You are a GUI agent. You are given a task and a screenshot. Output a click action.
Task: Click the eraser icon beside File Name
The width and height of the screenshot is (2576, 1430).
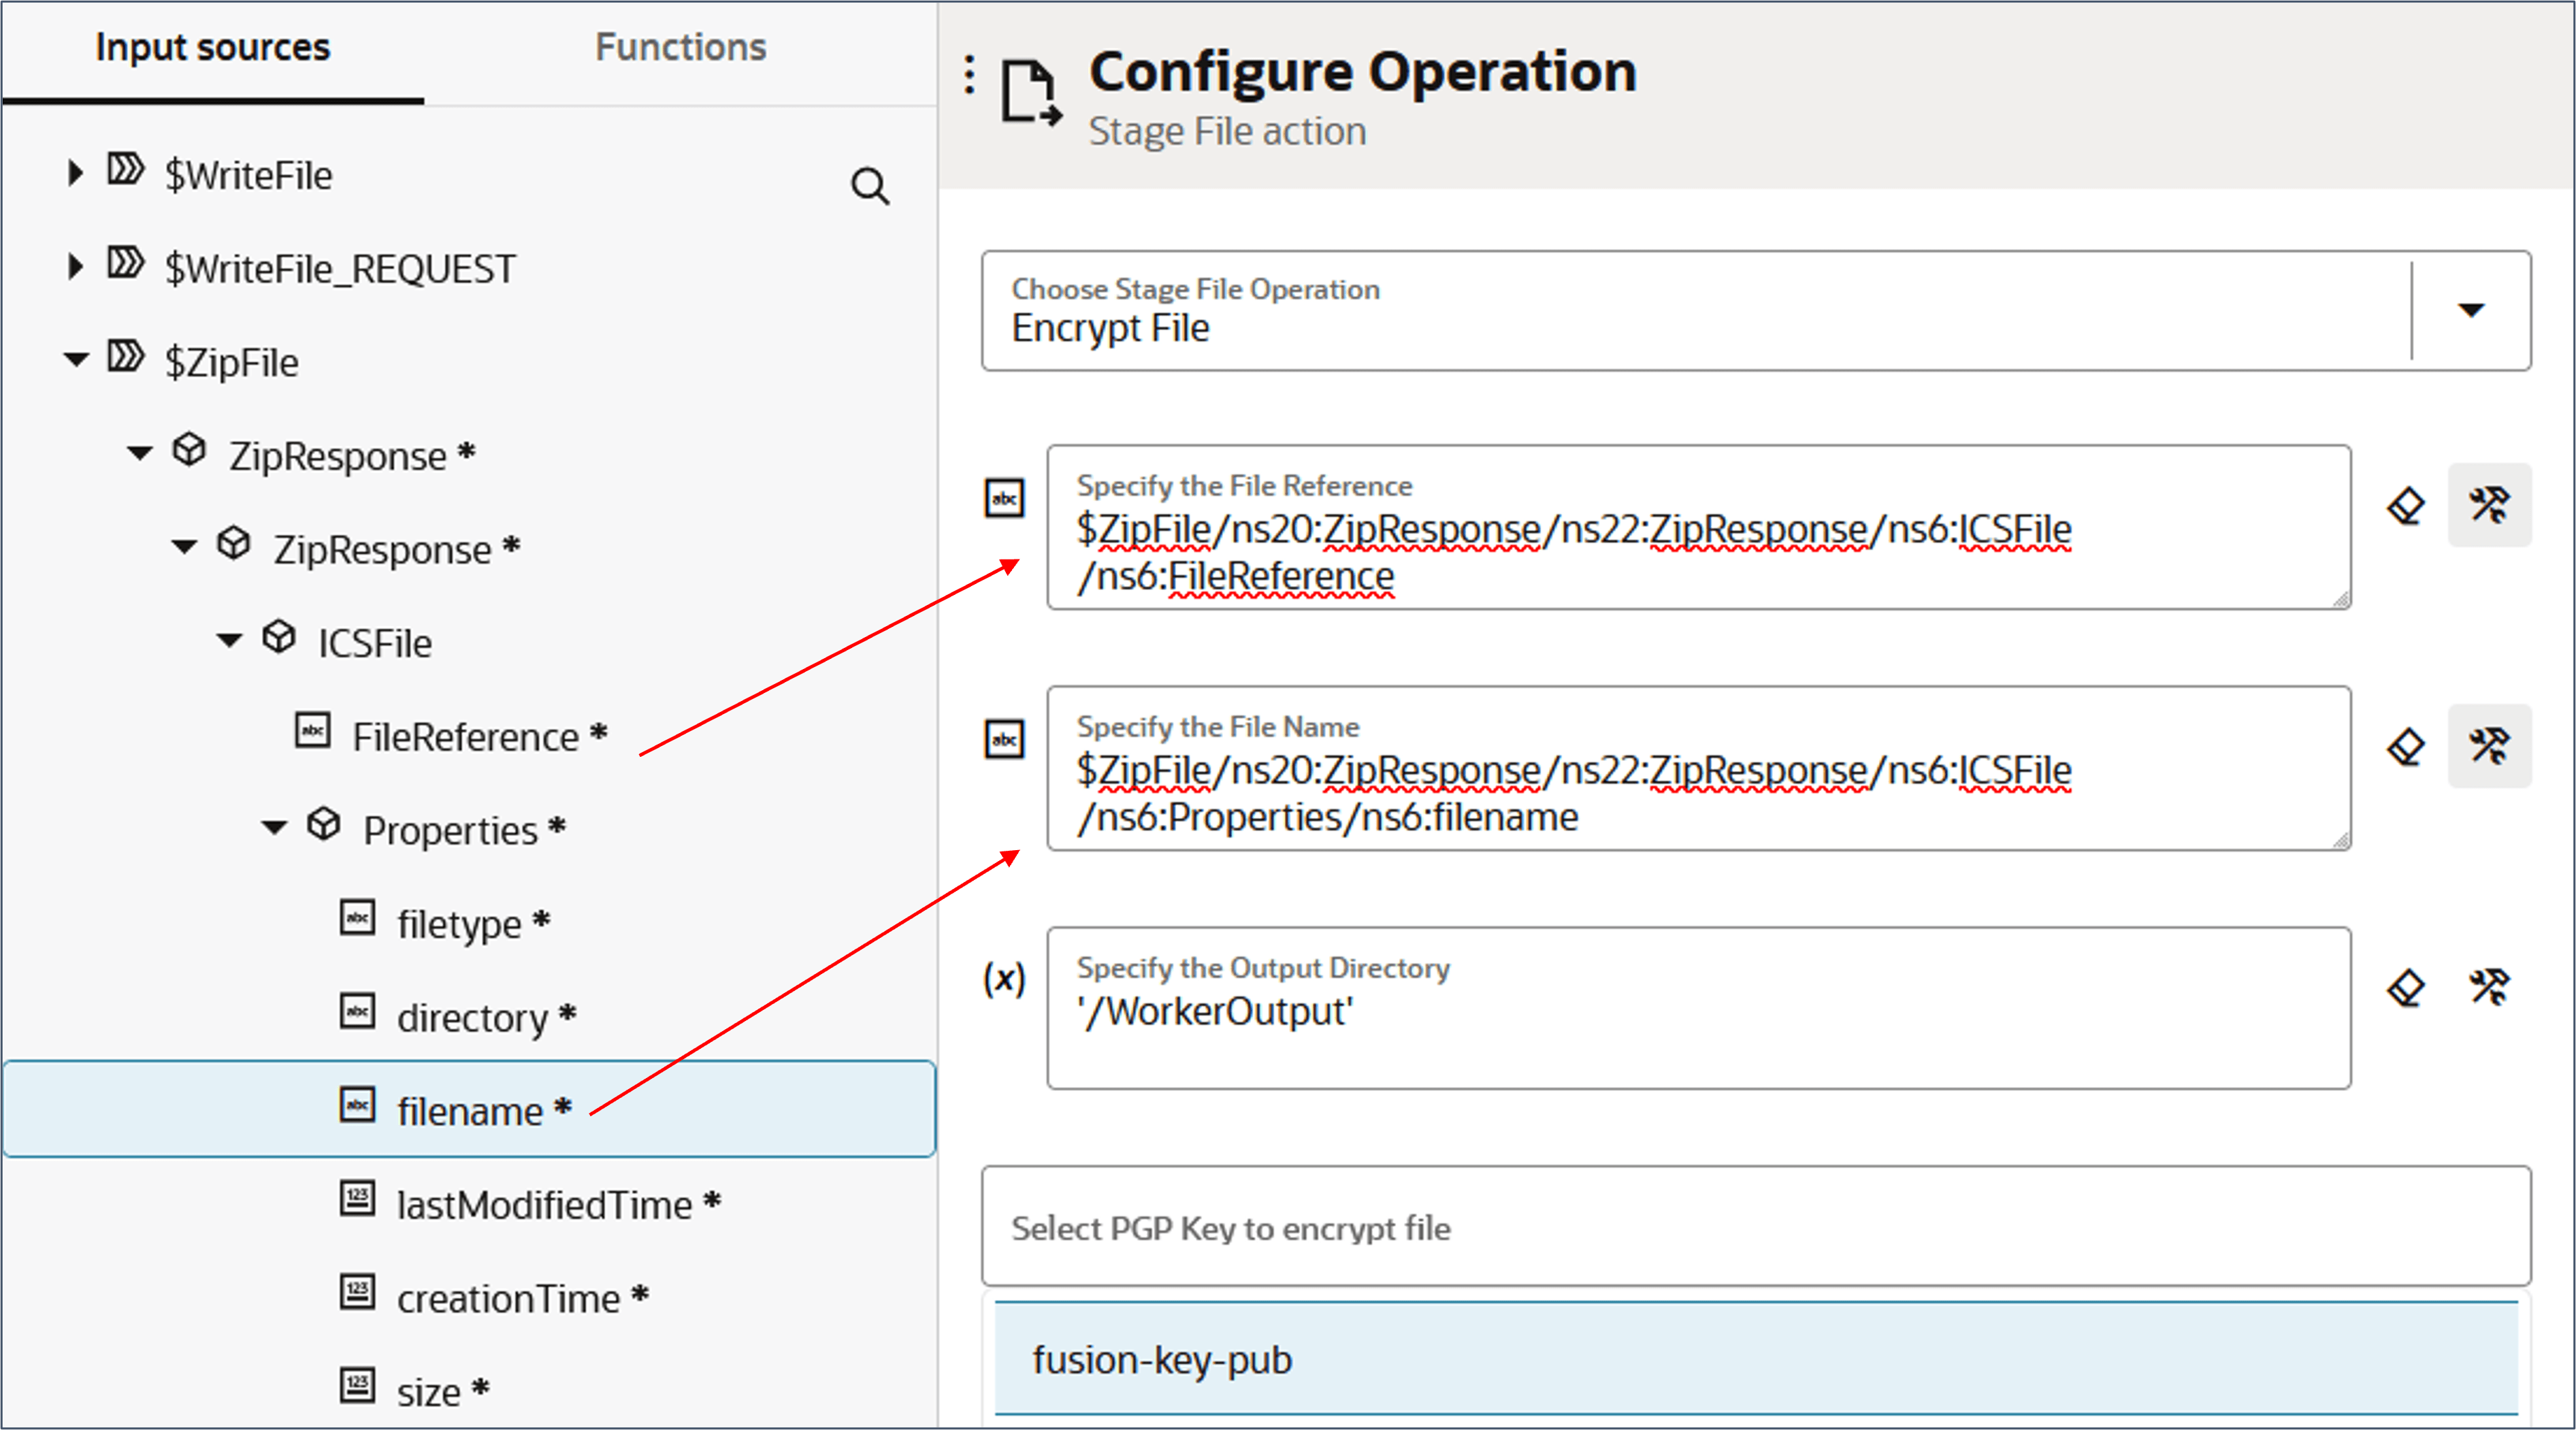click(2405, 746)
